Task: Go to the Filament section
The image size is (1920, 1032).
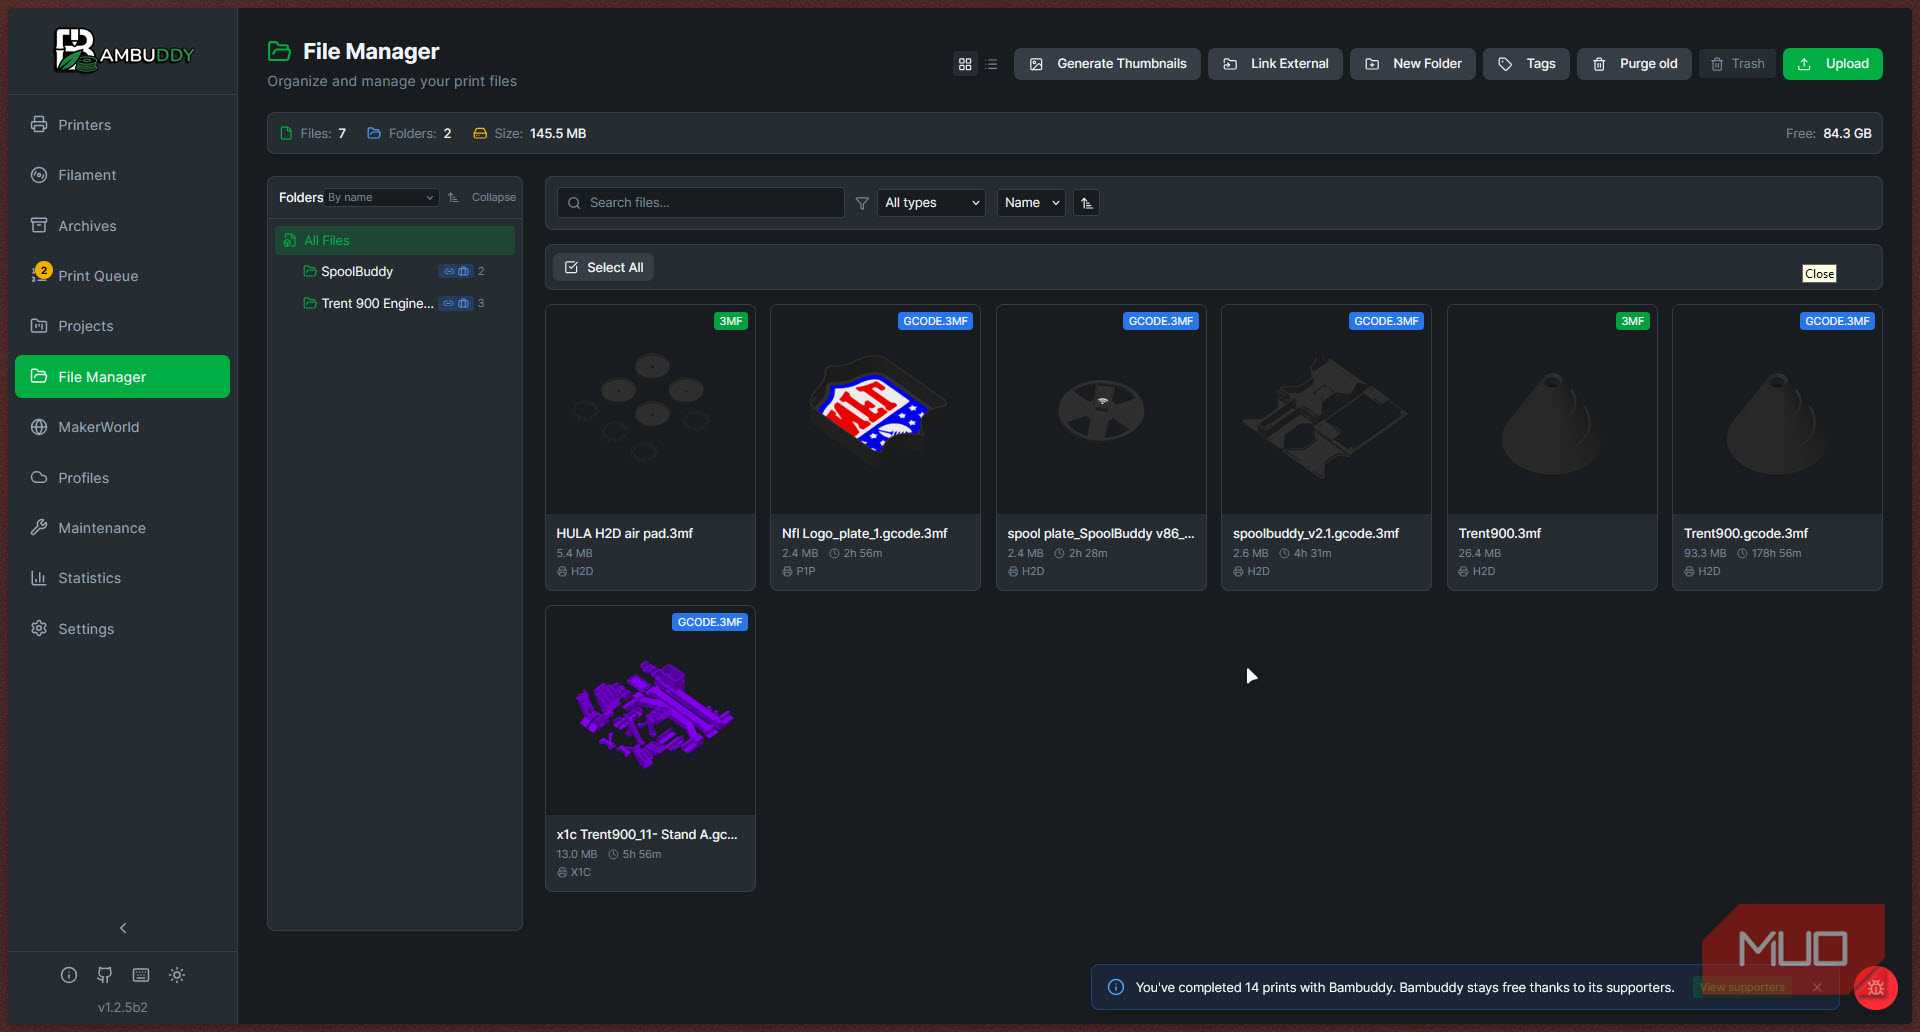Action: [122, 175]
